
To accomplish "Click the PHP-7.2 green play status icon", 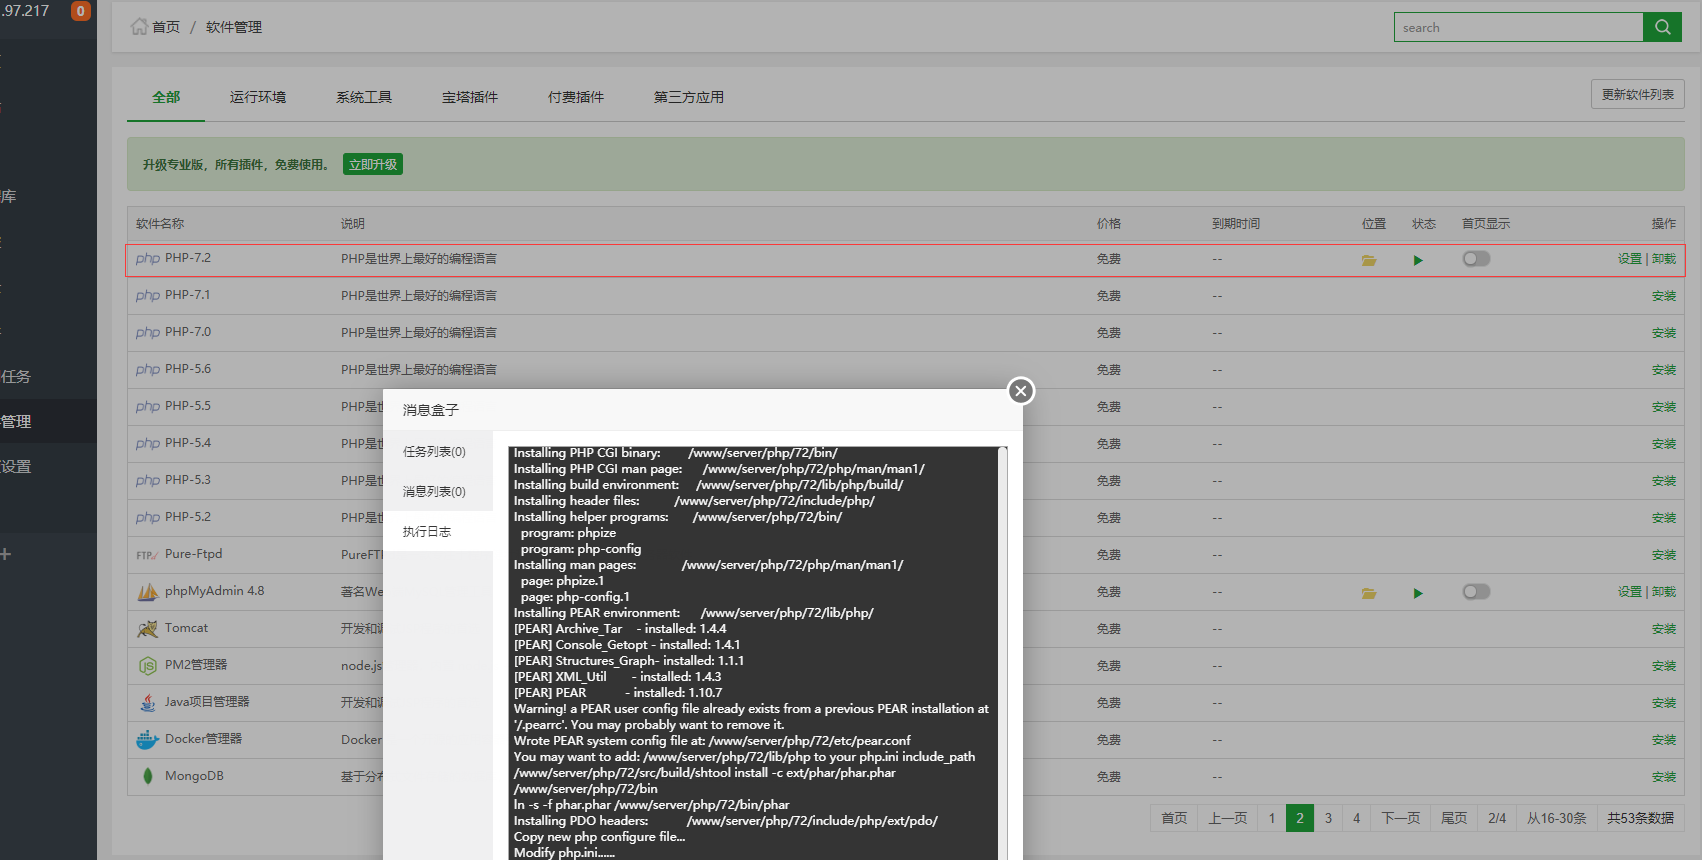I will tap(1418, 260).
